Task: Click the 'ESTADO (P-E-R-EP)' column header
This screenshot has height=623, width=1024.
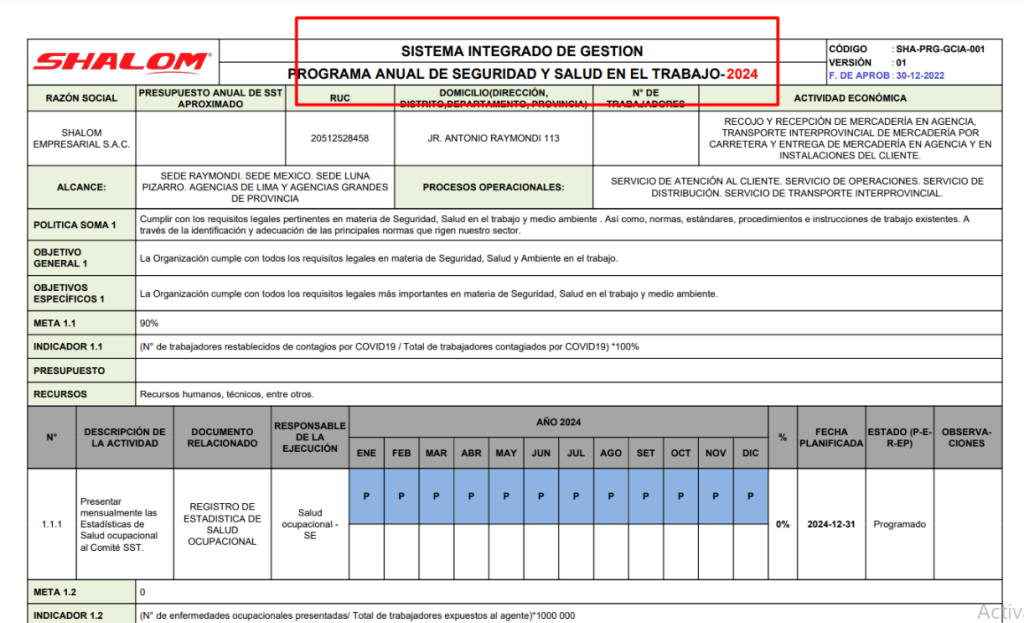Action: tap(899, 438)
